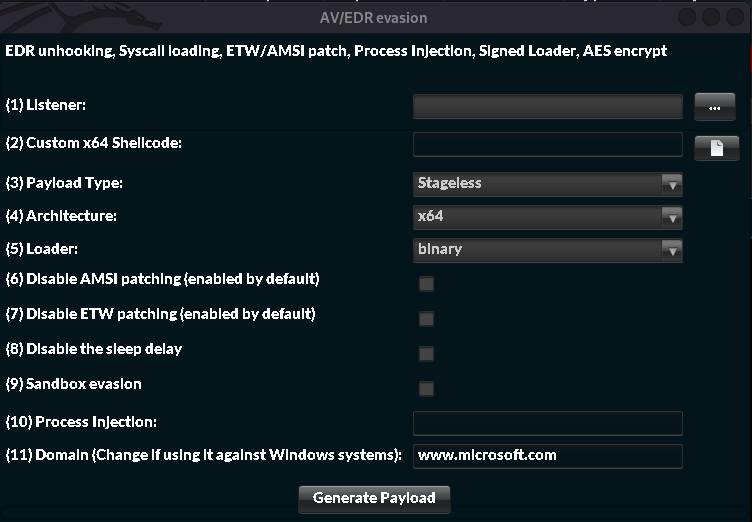Click the shellcode file browse icon

tap(716, 147)
